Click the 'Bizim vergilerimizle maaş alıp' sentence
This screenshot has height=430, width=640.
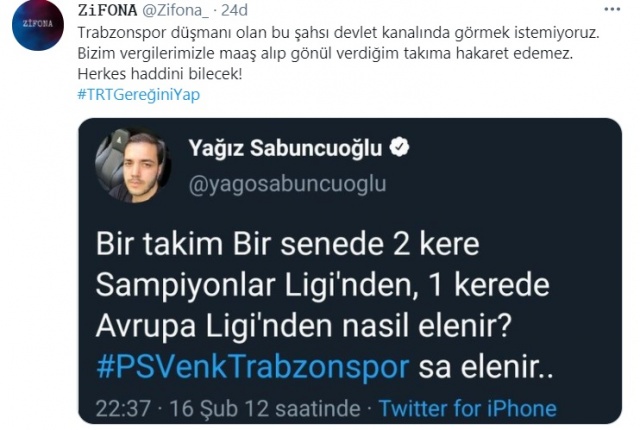pos(325,53)
